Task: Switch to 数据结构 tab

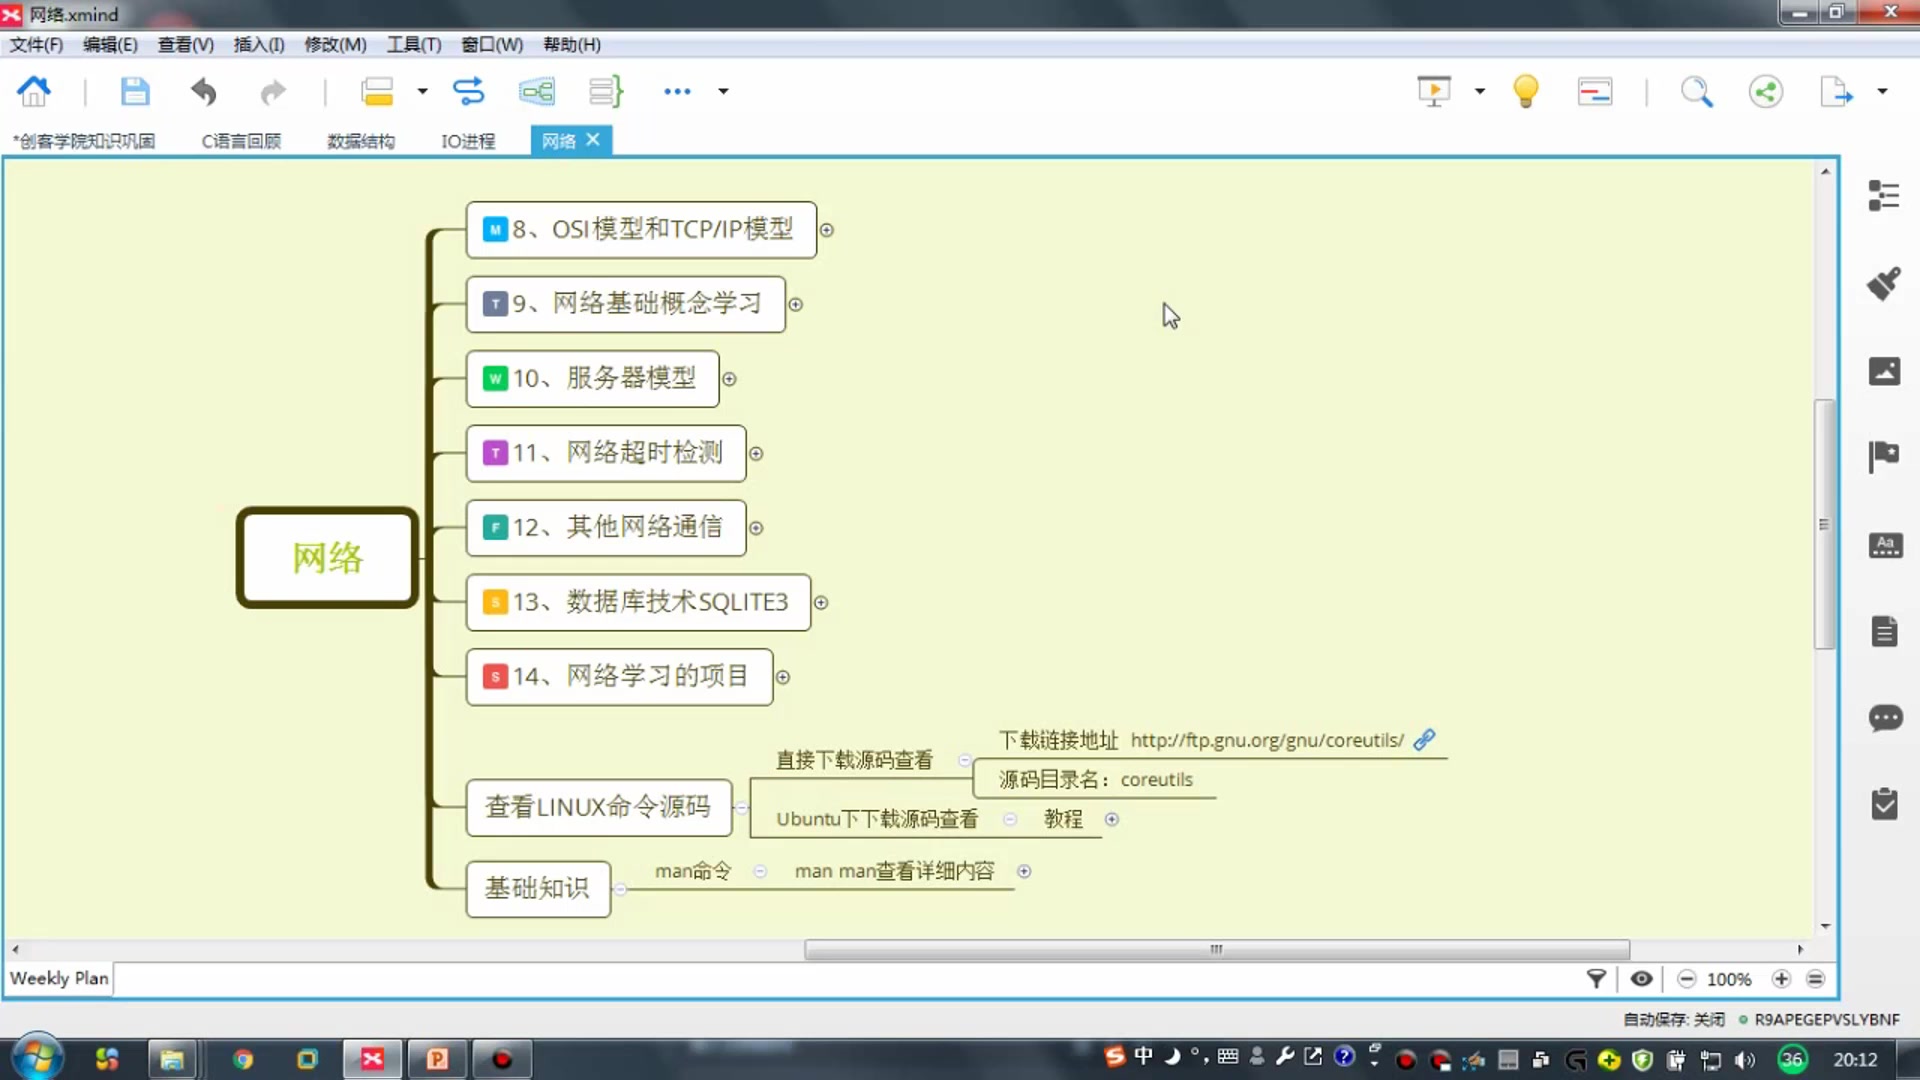Action: pyautogui.click(x=360, y=140)
